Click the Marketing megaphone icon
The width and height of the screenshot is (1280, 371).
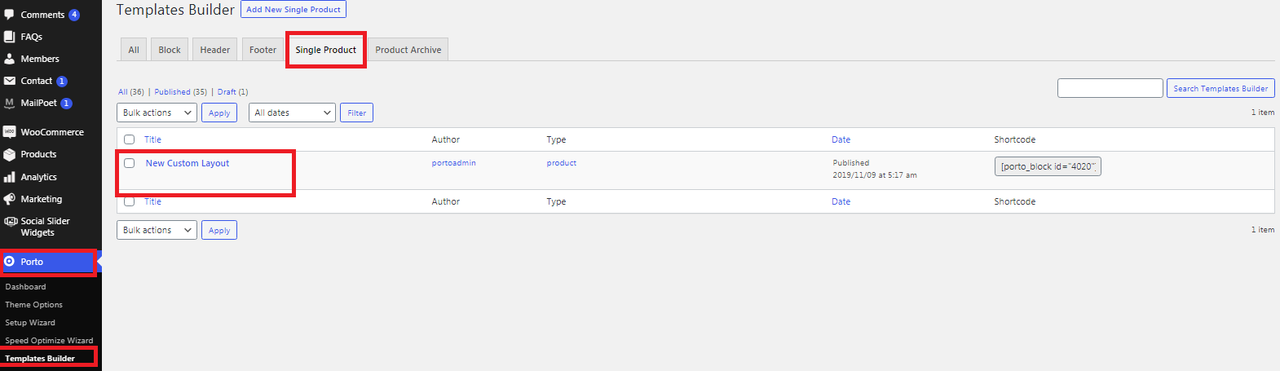point(9,199)
